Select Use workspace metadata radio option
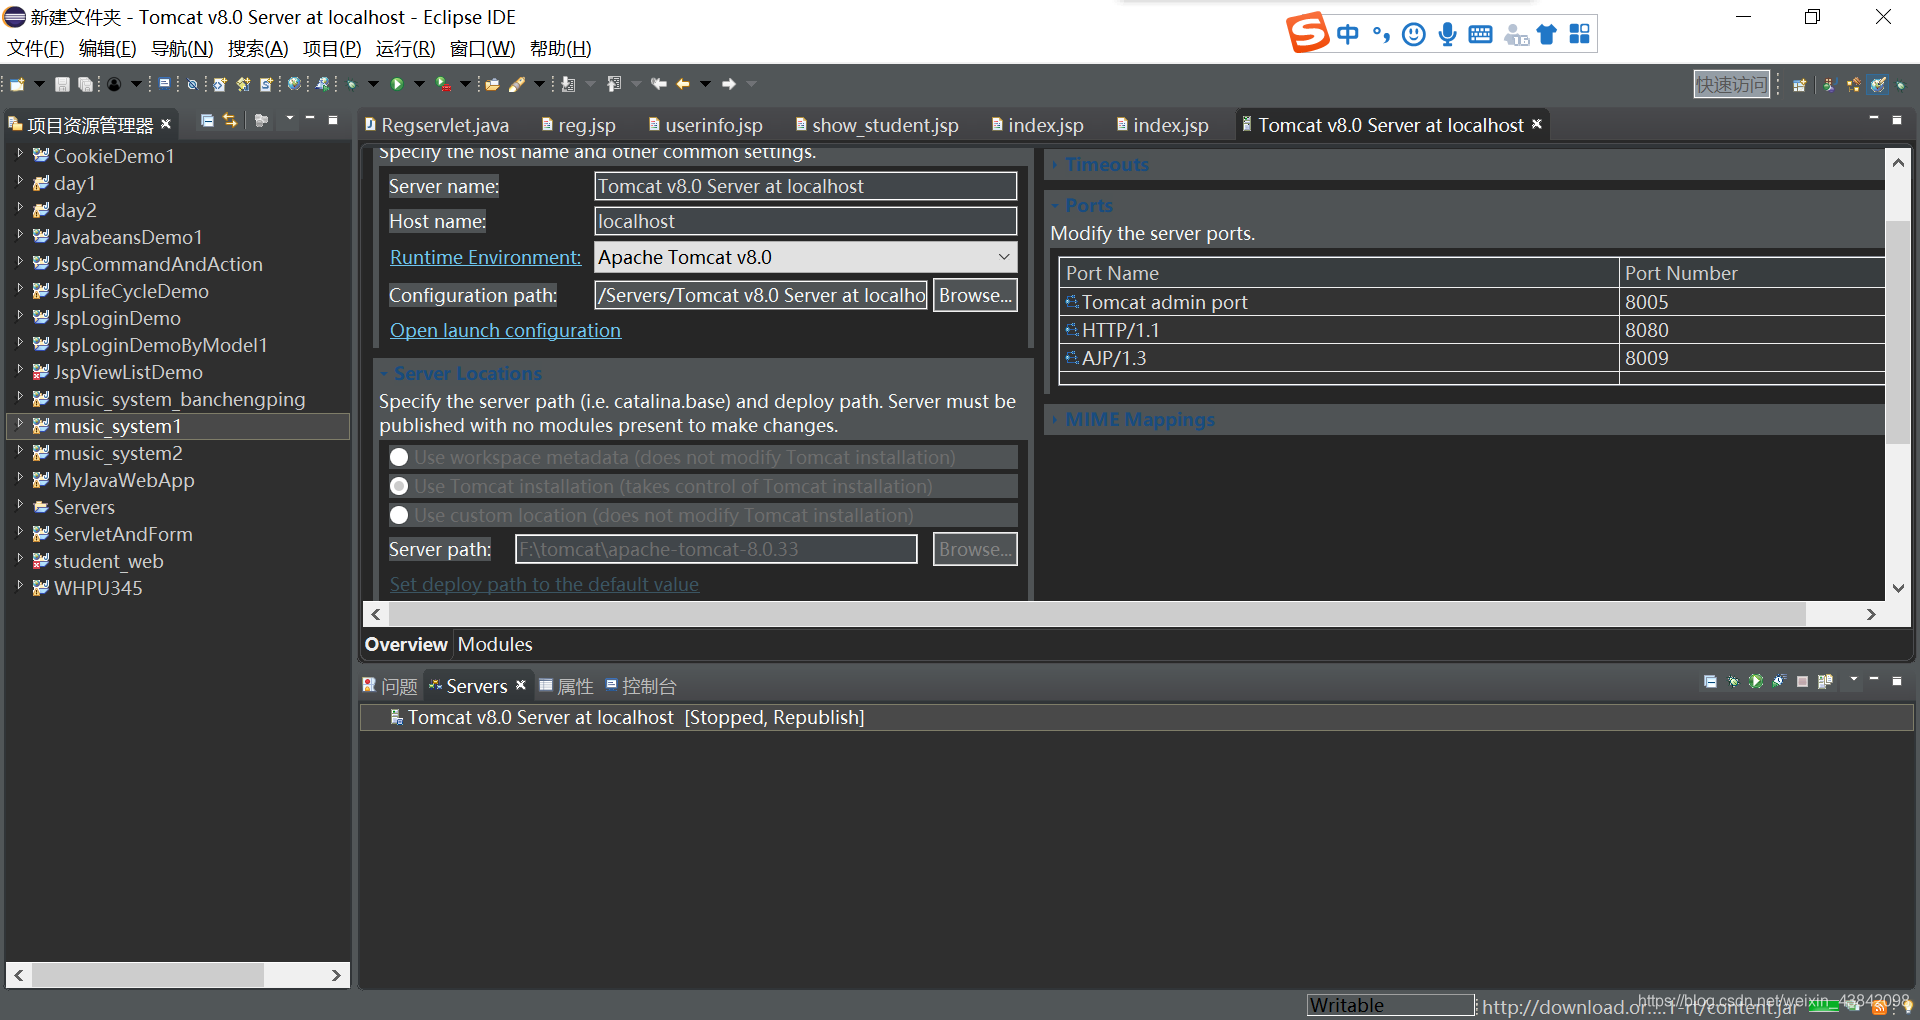The width and height of the screenshot is (1920, 1020). pyautogui.click(x=399, y=457)
